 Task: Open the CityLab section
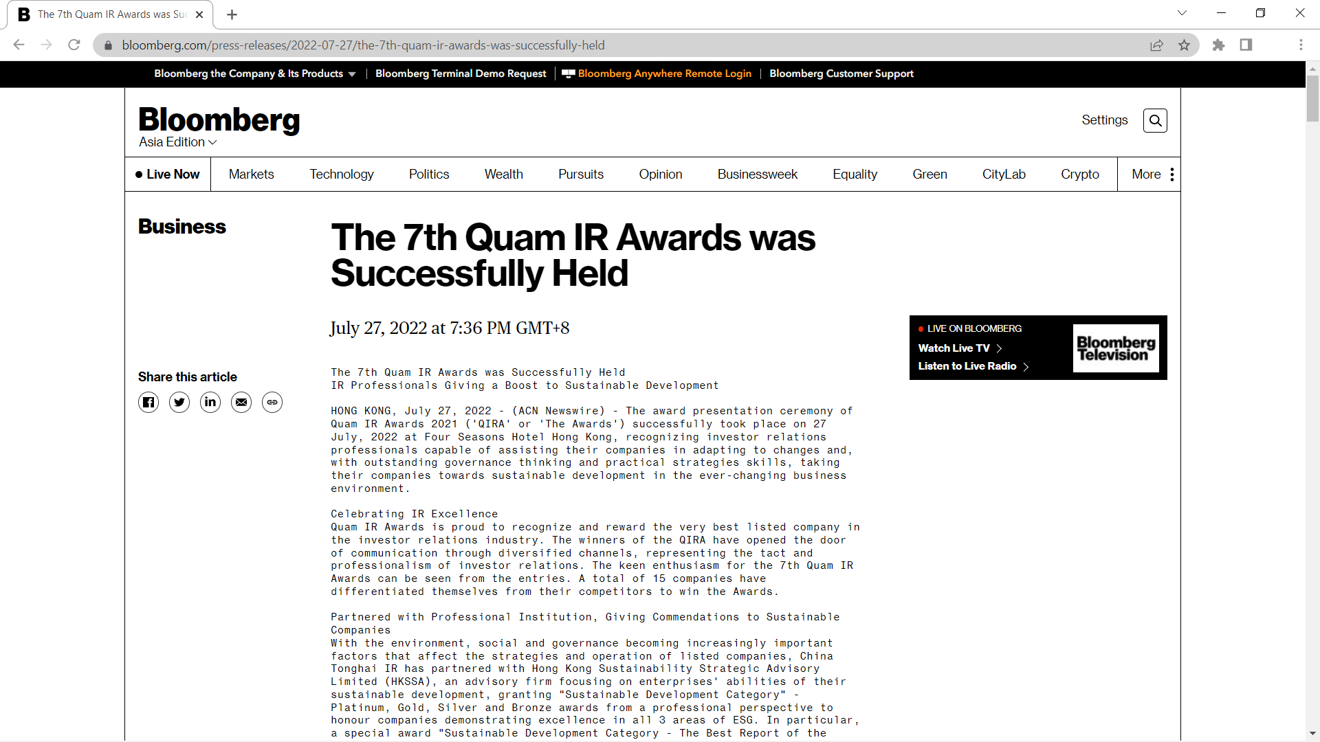pyautogui.click(x=1004, y=174)
